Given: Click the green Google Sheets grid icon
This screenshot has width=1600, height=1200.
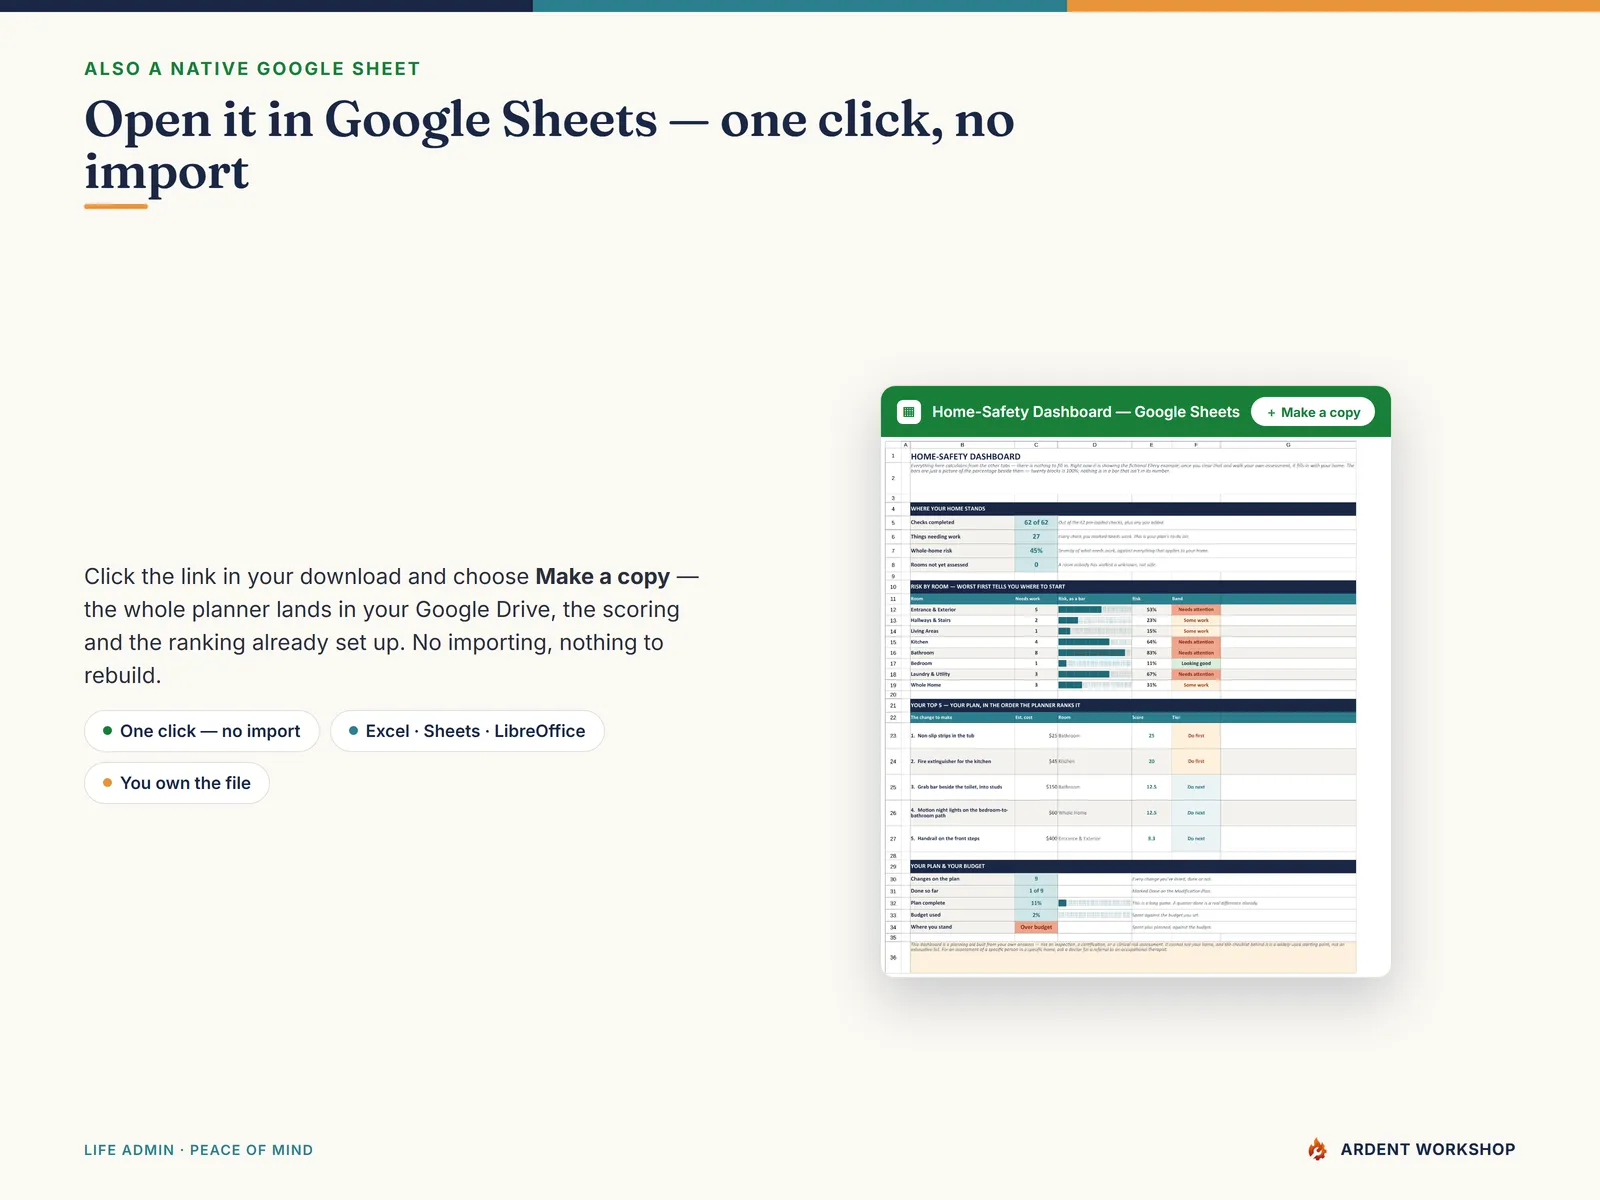Looking at the screenshot, I should tap(909, 412).
